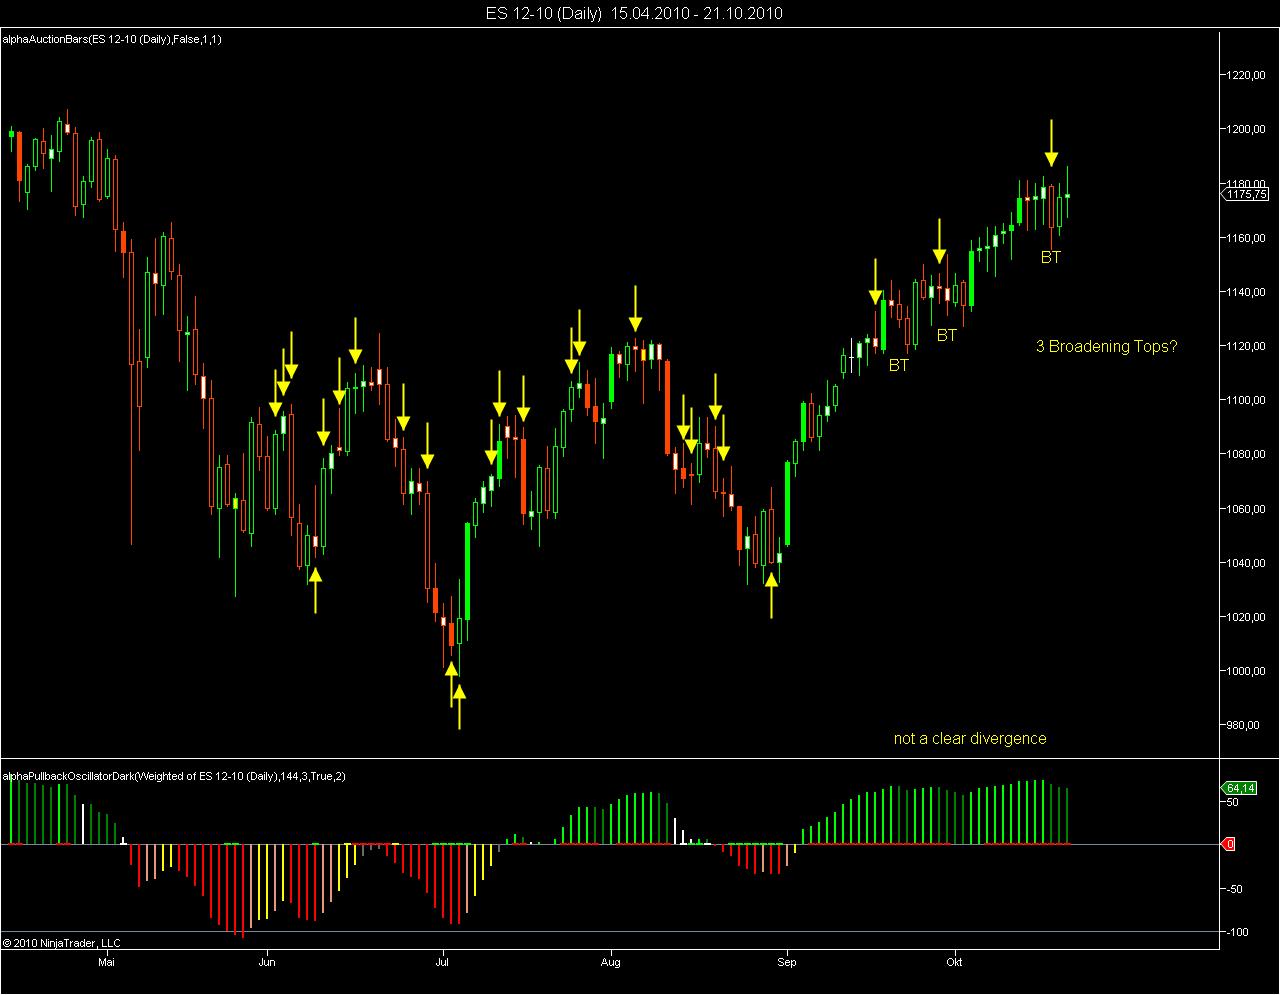The width and height of the screenshot is (1280, 995).
Task: Click the Jun label on time axis
Action: tap(267, 963)
